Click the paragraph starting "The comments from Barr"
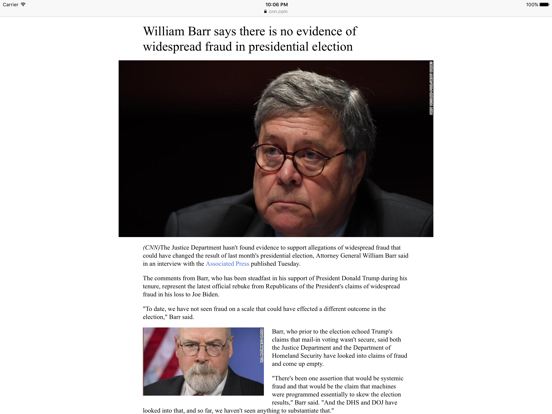 point(275,286)
